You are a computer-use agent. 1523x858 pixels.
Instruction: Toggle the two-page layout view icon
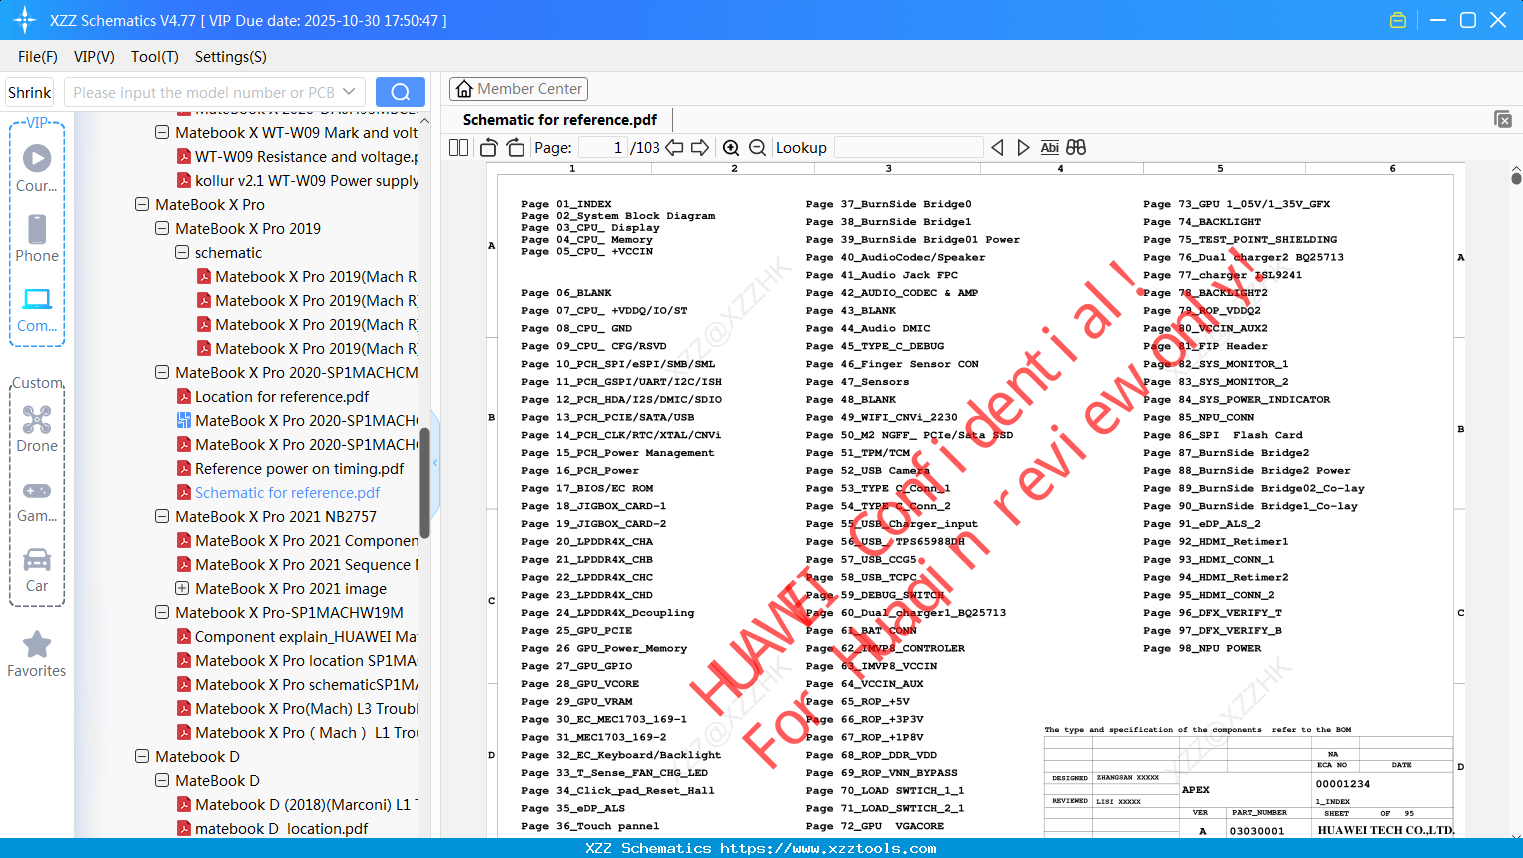(458, 147)
